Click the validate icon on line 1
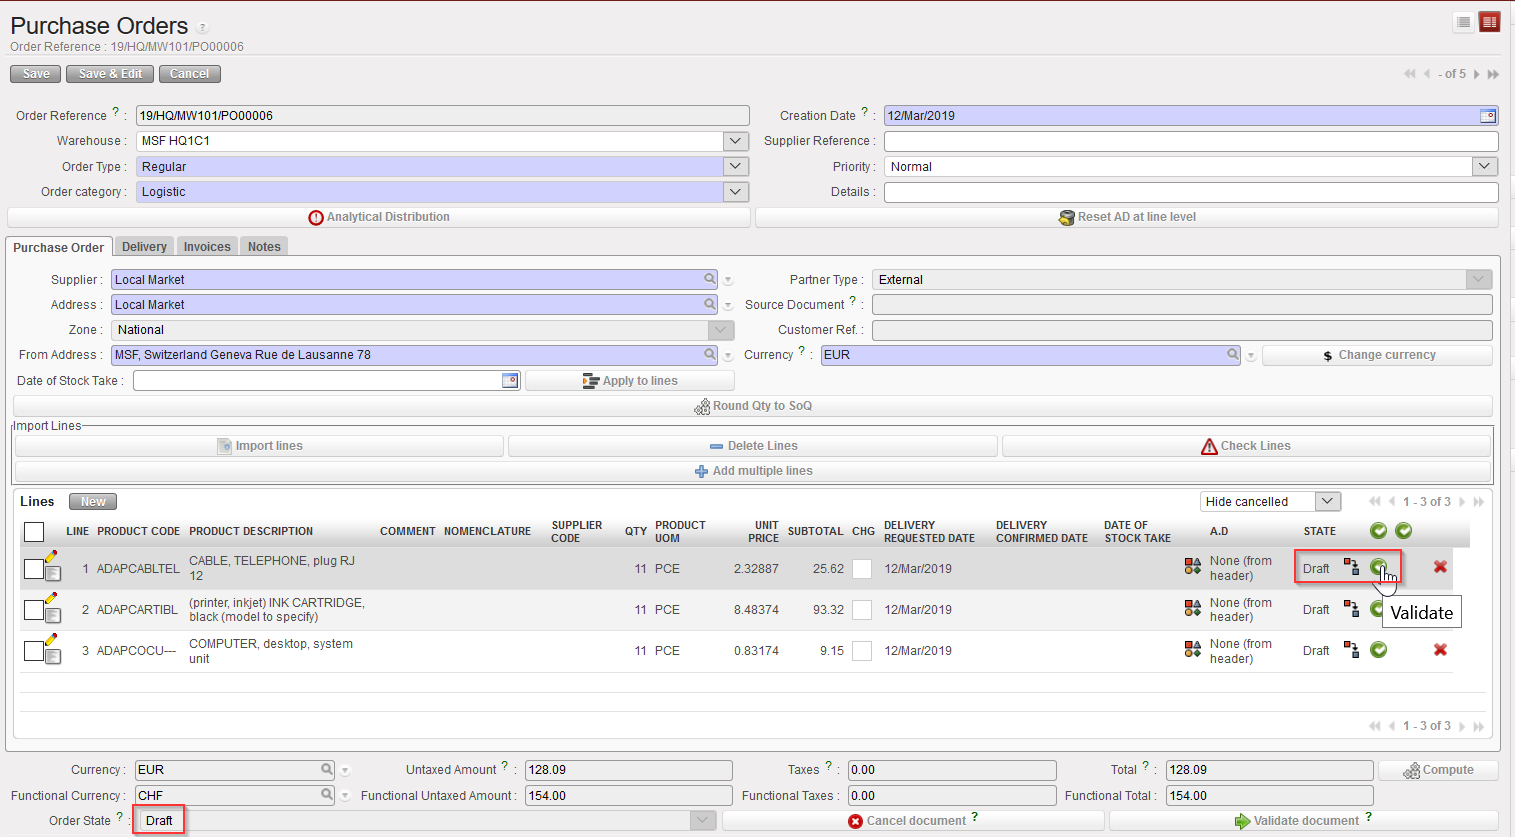 tap(1378, 567)
